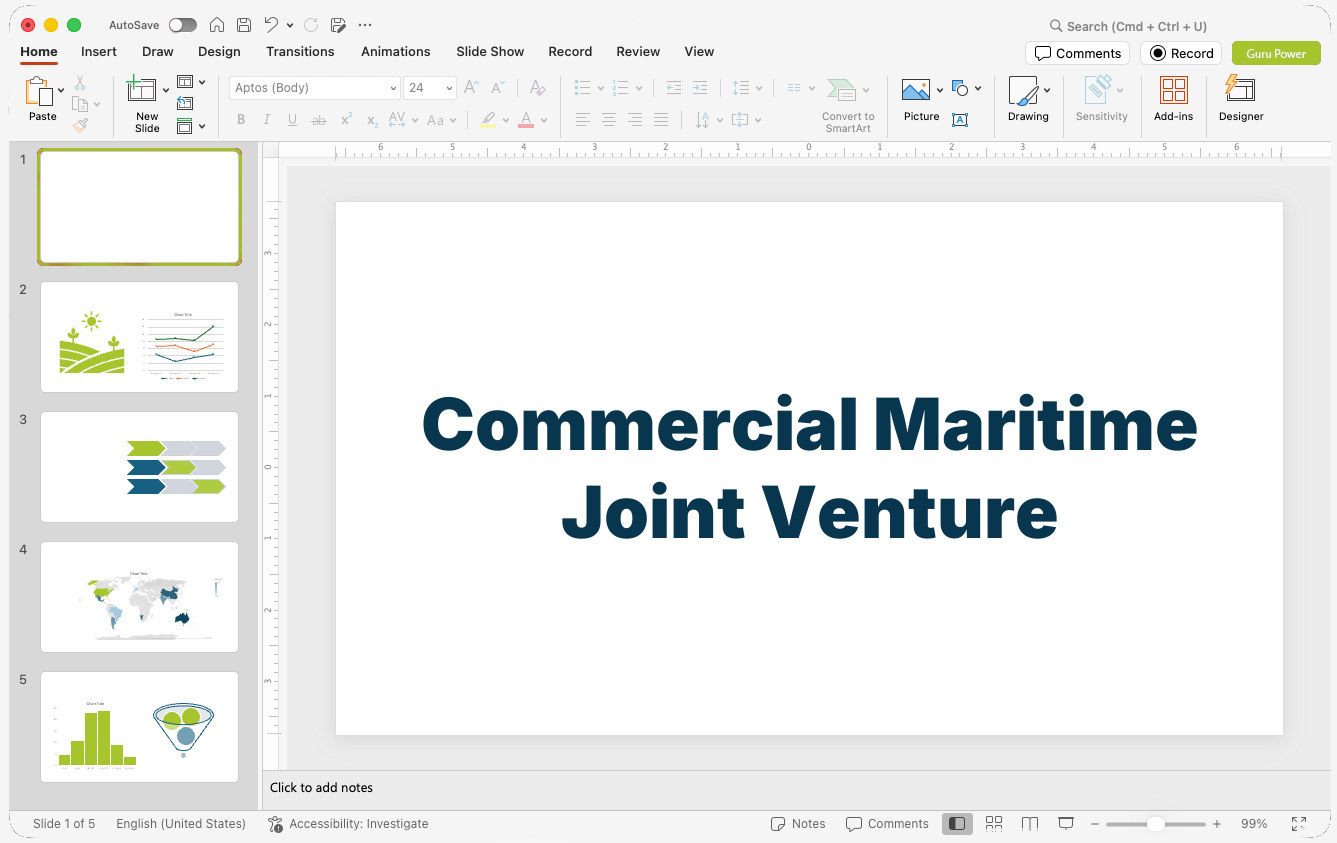
Task: Align text left
Action: [x=583, y=120]
